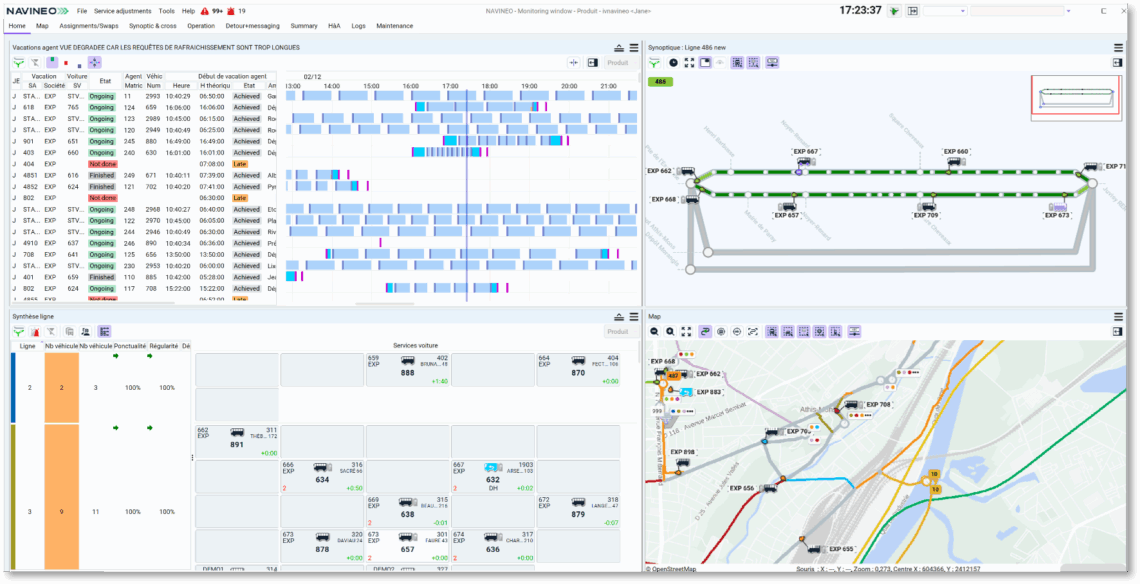The height and width of the screenshot is (584, 1140).
Task: Zoom in on the Map panel
Action: (x=670, y=331)
